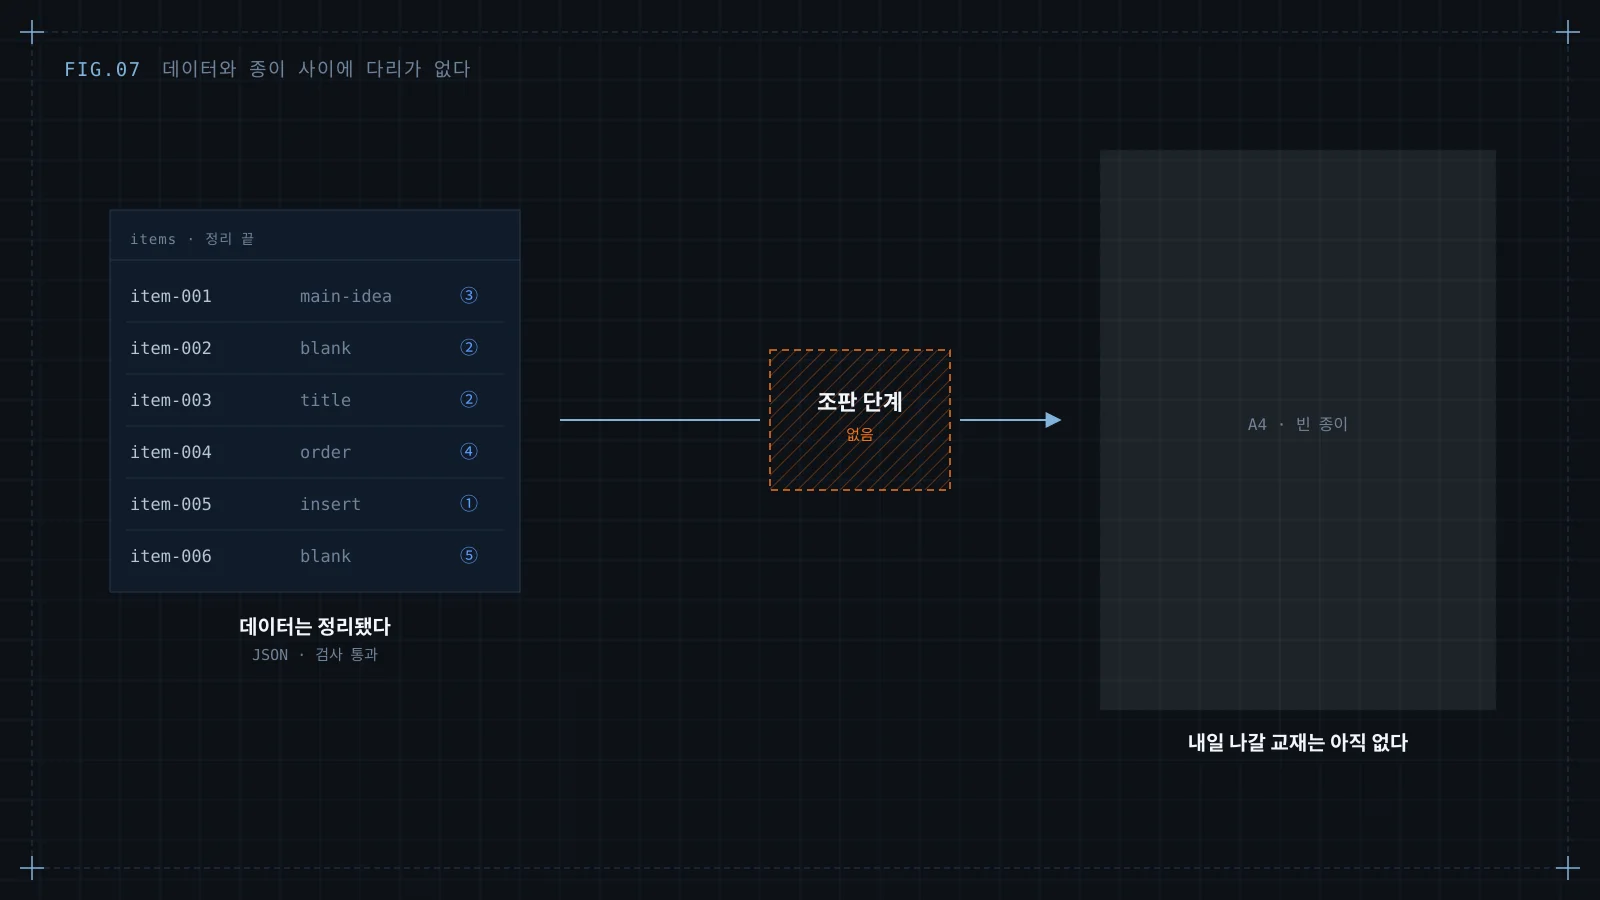Click the dashed '조판 단계' box
Image resolution: width=1600 pixels, height=900 pixels.
tap(860, 420)
